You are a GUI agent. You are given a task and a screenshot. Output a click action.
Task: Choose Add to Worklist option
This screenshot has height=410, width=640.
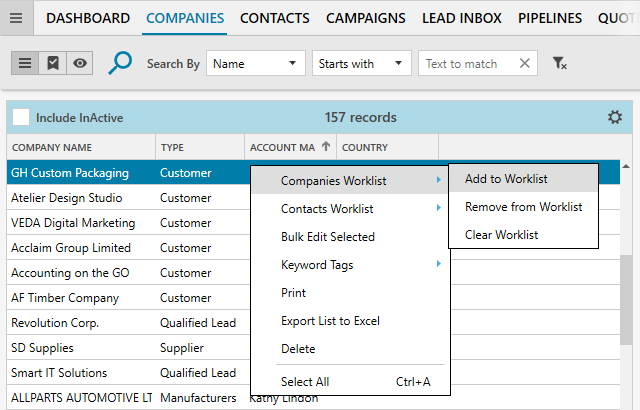tap(506, 179)
